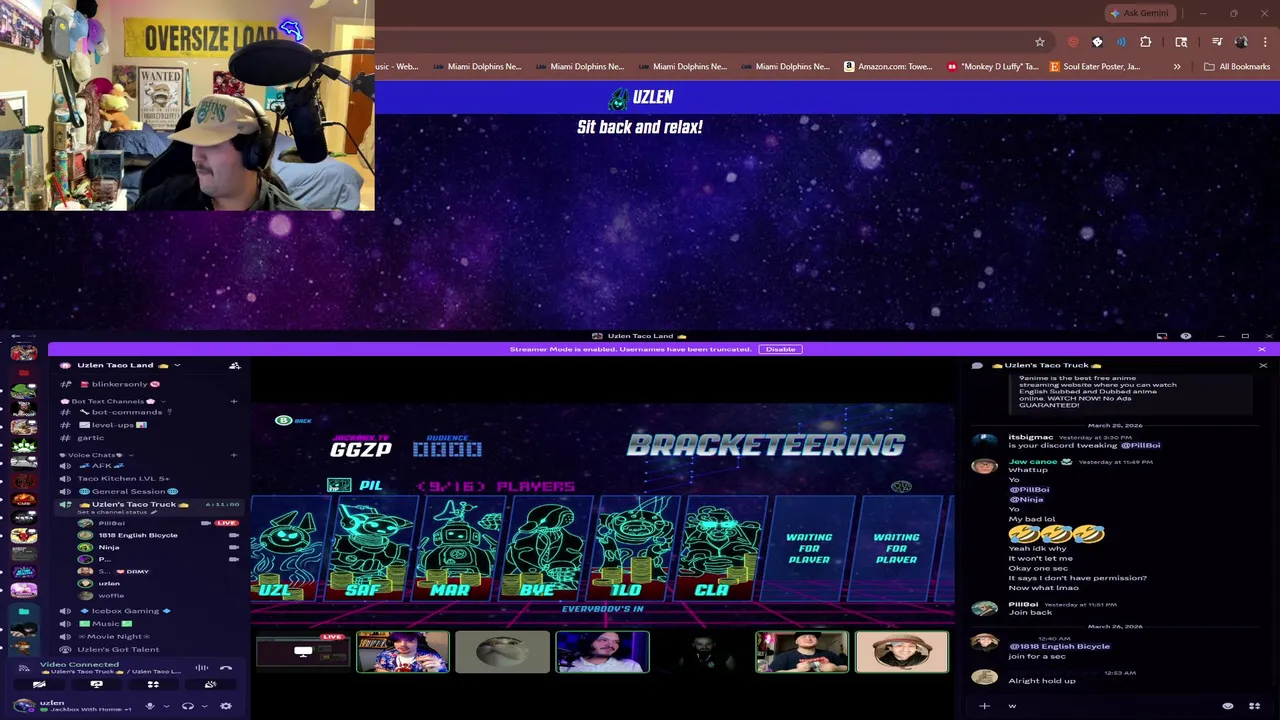Screen dimensions: 1280x720
Task: Select PillBoi in voice channel list
Action: [111, 523]
